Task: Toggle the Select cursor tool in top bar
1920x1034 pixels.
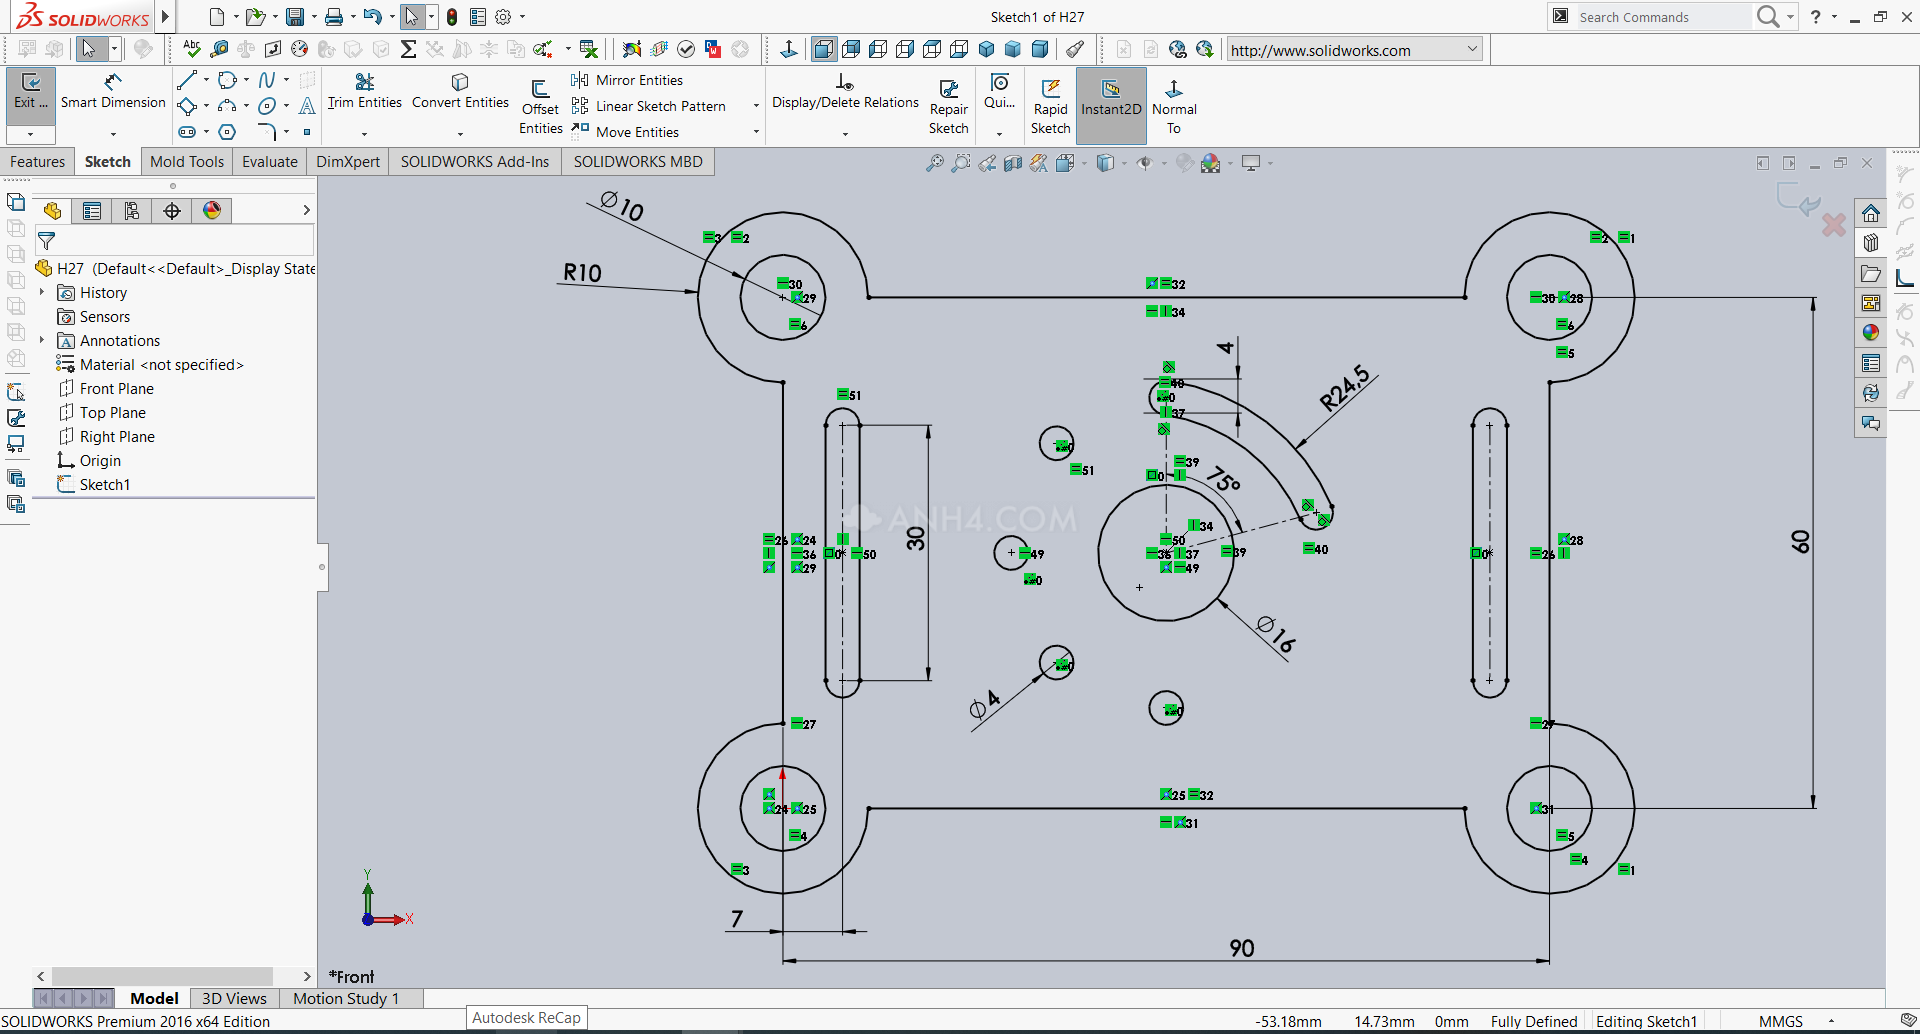Action: click(x=411, y=17)
